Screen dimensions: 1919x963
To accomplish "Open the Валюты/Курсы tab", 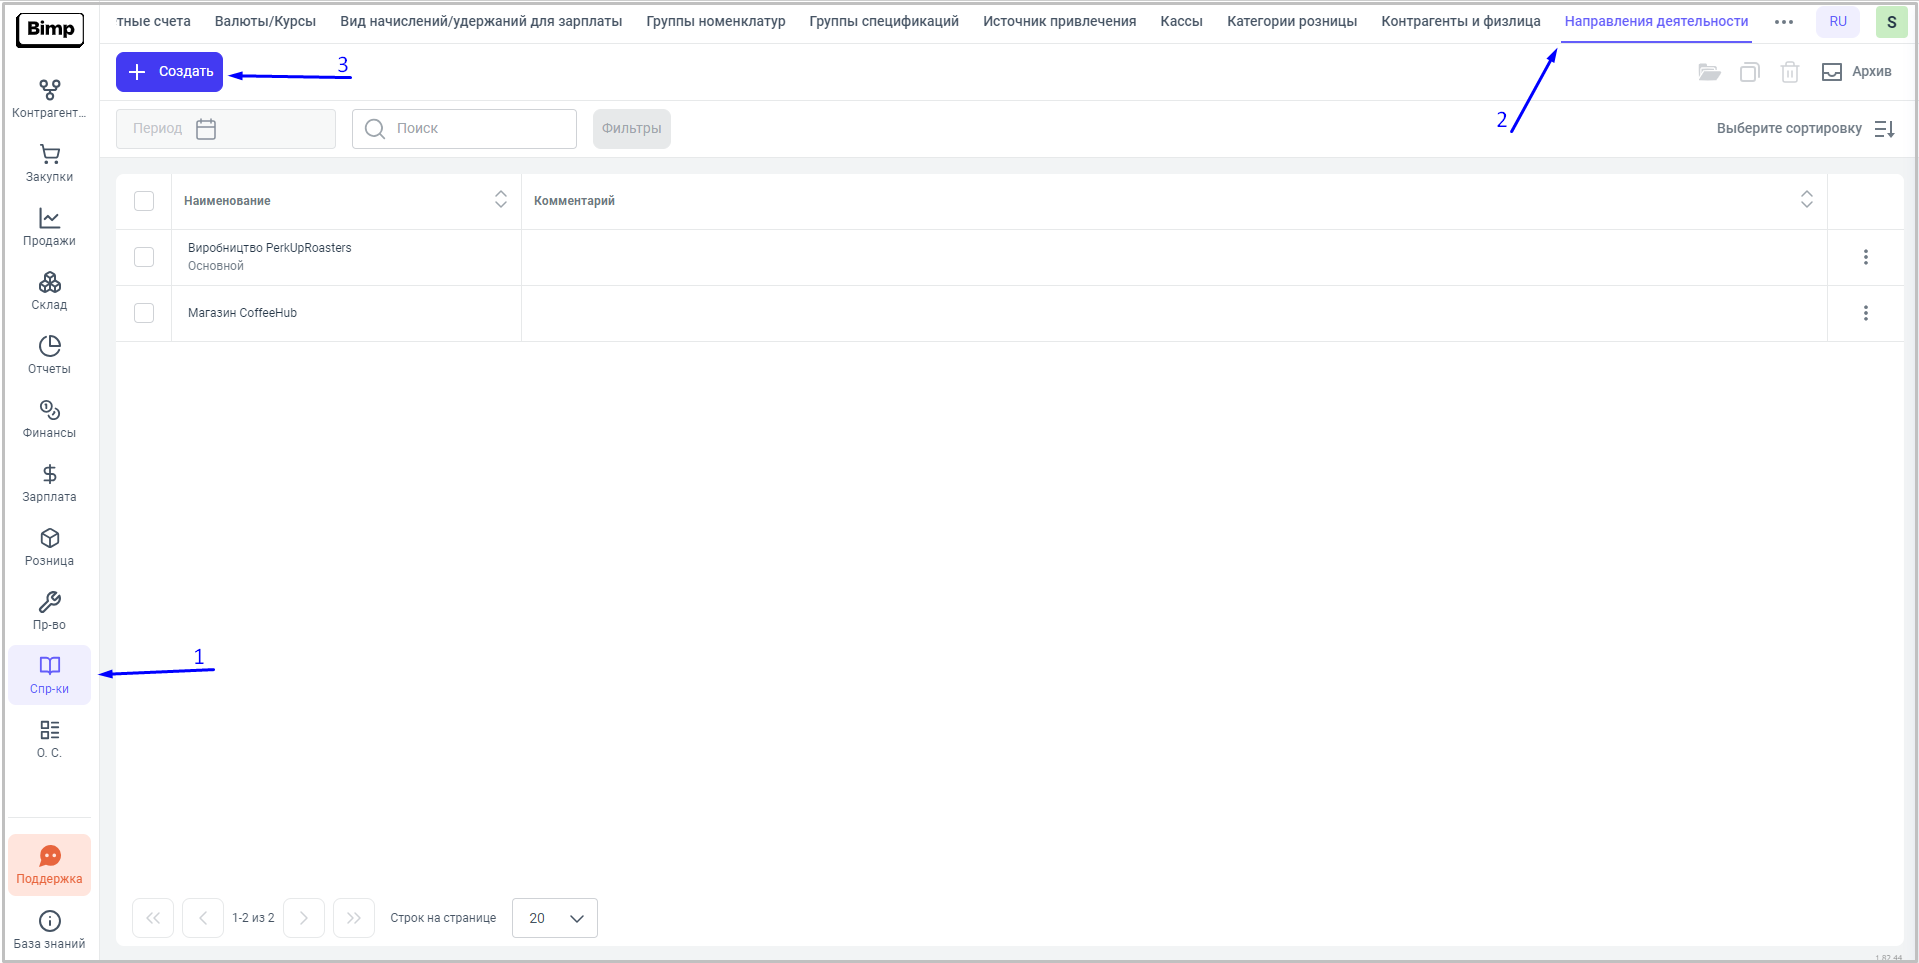I will pos(265,21).
